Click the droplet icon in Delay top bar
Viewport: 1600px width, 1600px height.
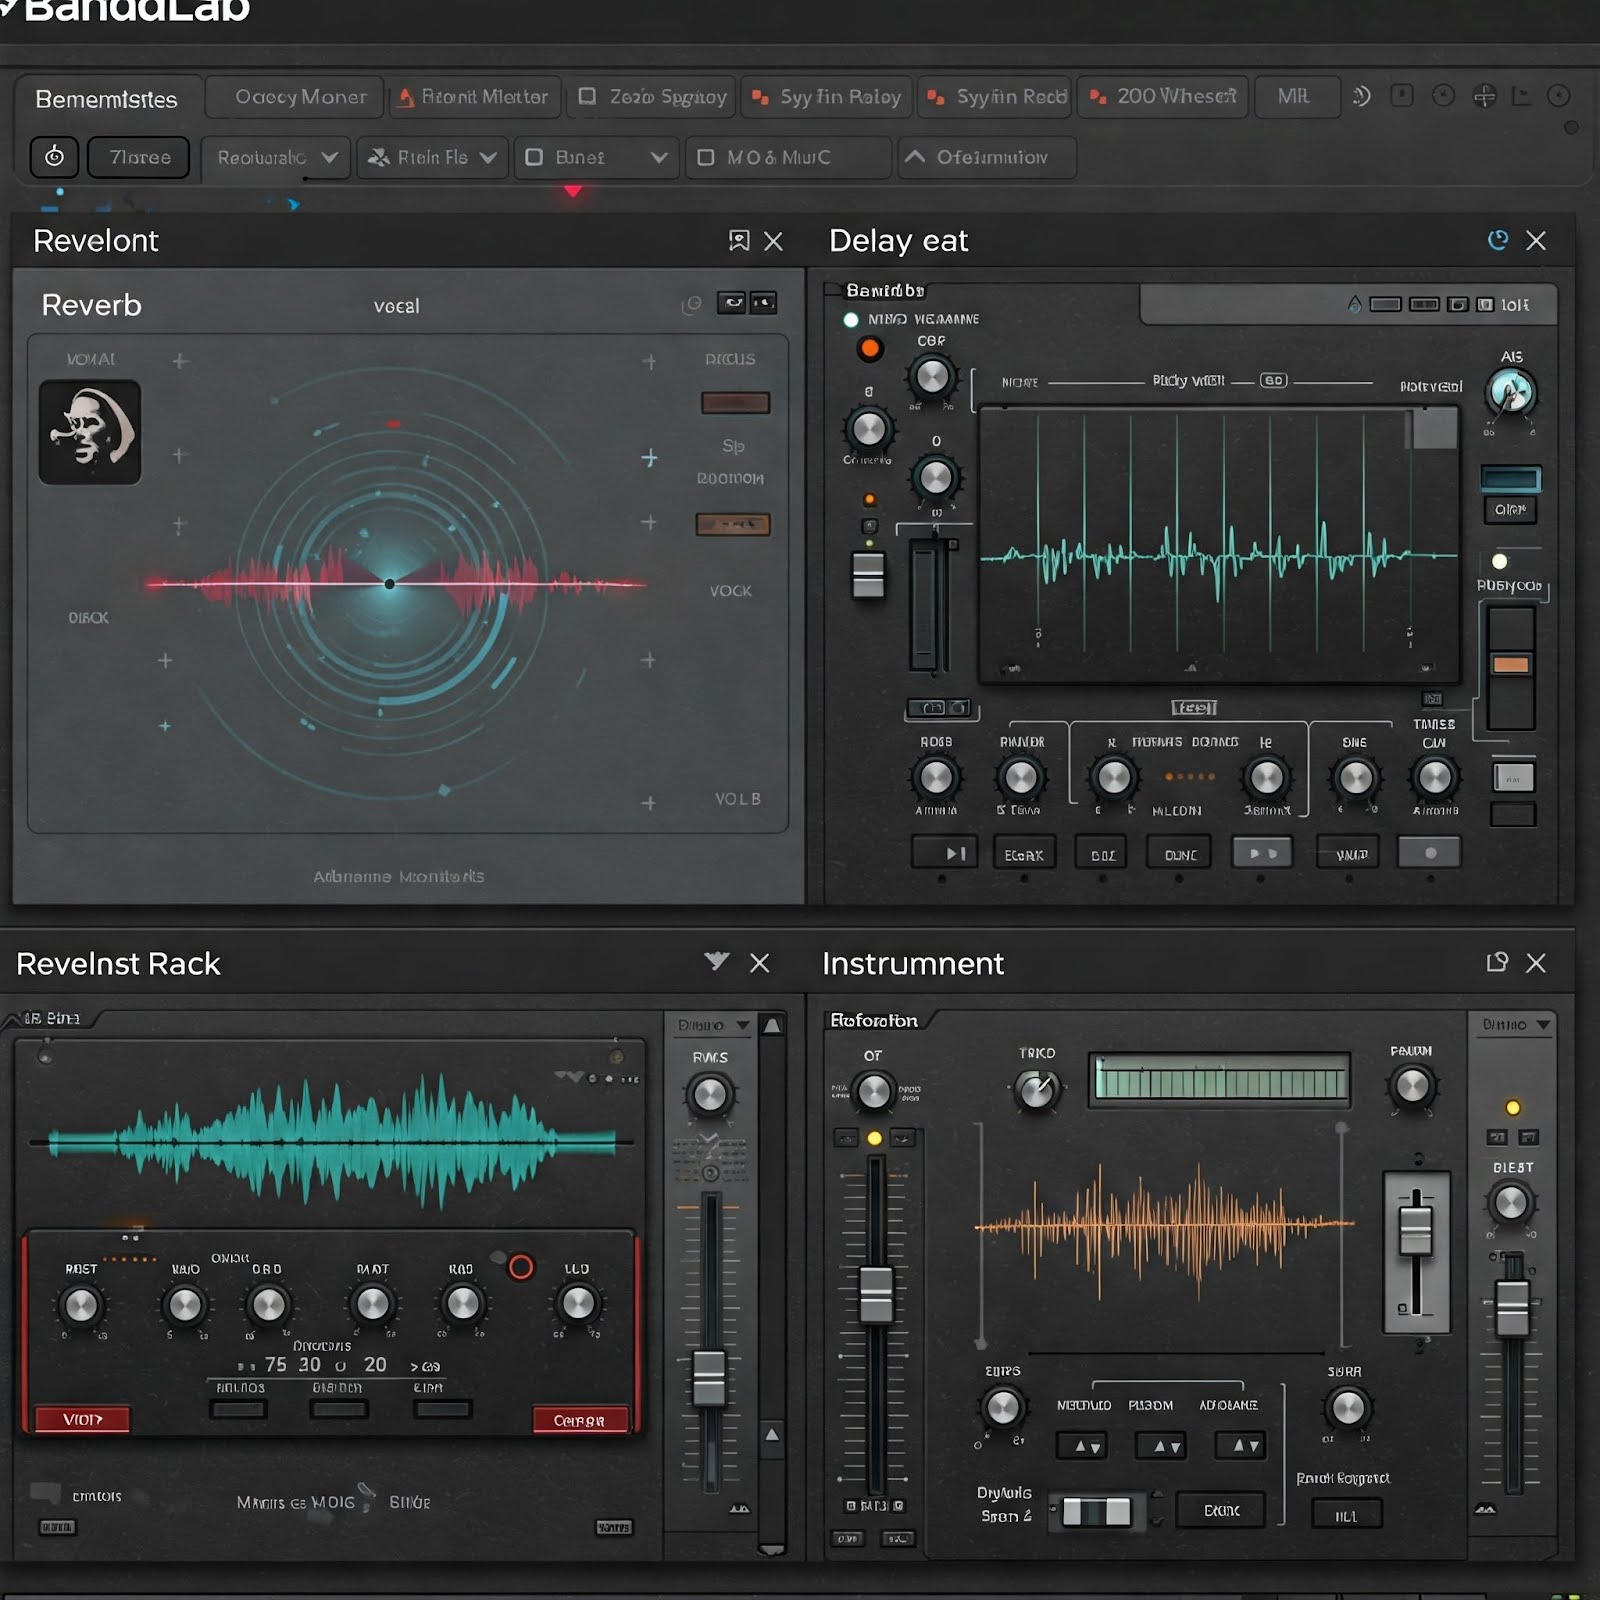[x=1354, y=304]
